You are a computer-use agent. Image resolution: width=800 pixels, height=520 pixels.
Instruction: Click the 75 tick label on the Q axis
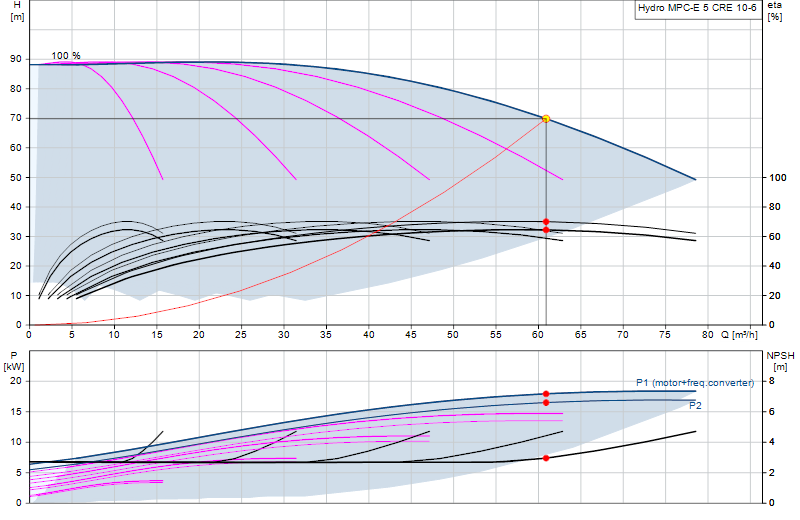click(x=665, y=335)
